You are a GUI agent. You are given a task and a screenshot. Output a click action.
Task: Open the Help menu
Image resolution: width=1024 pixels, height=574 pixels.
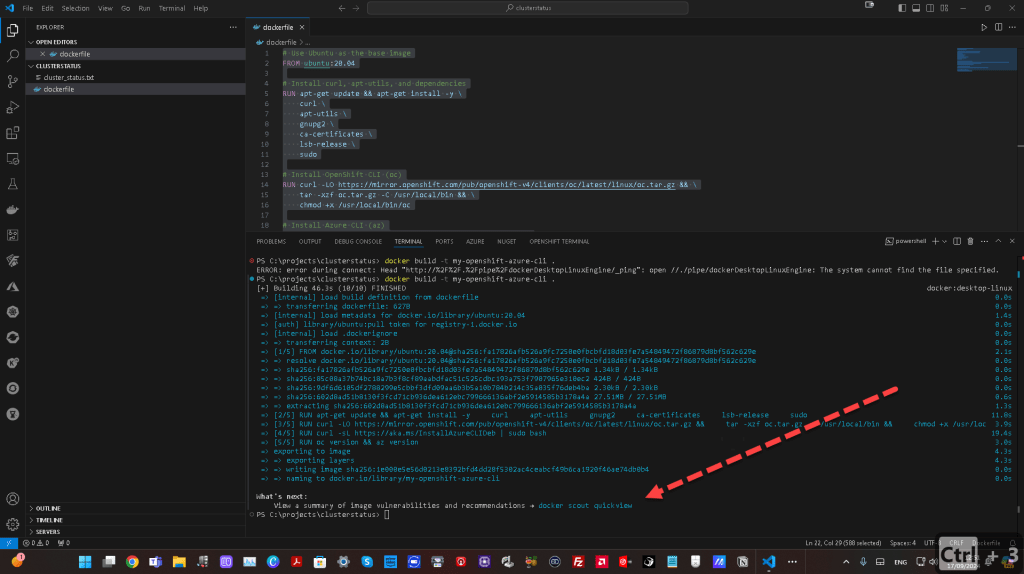point(200,8)
